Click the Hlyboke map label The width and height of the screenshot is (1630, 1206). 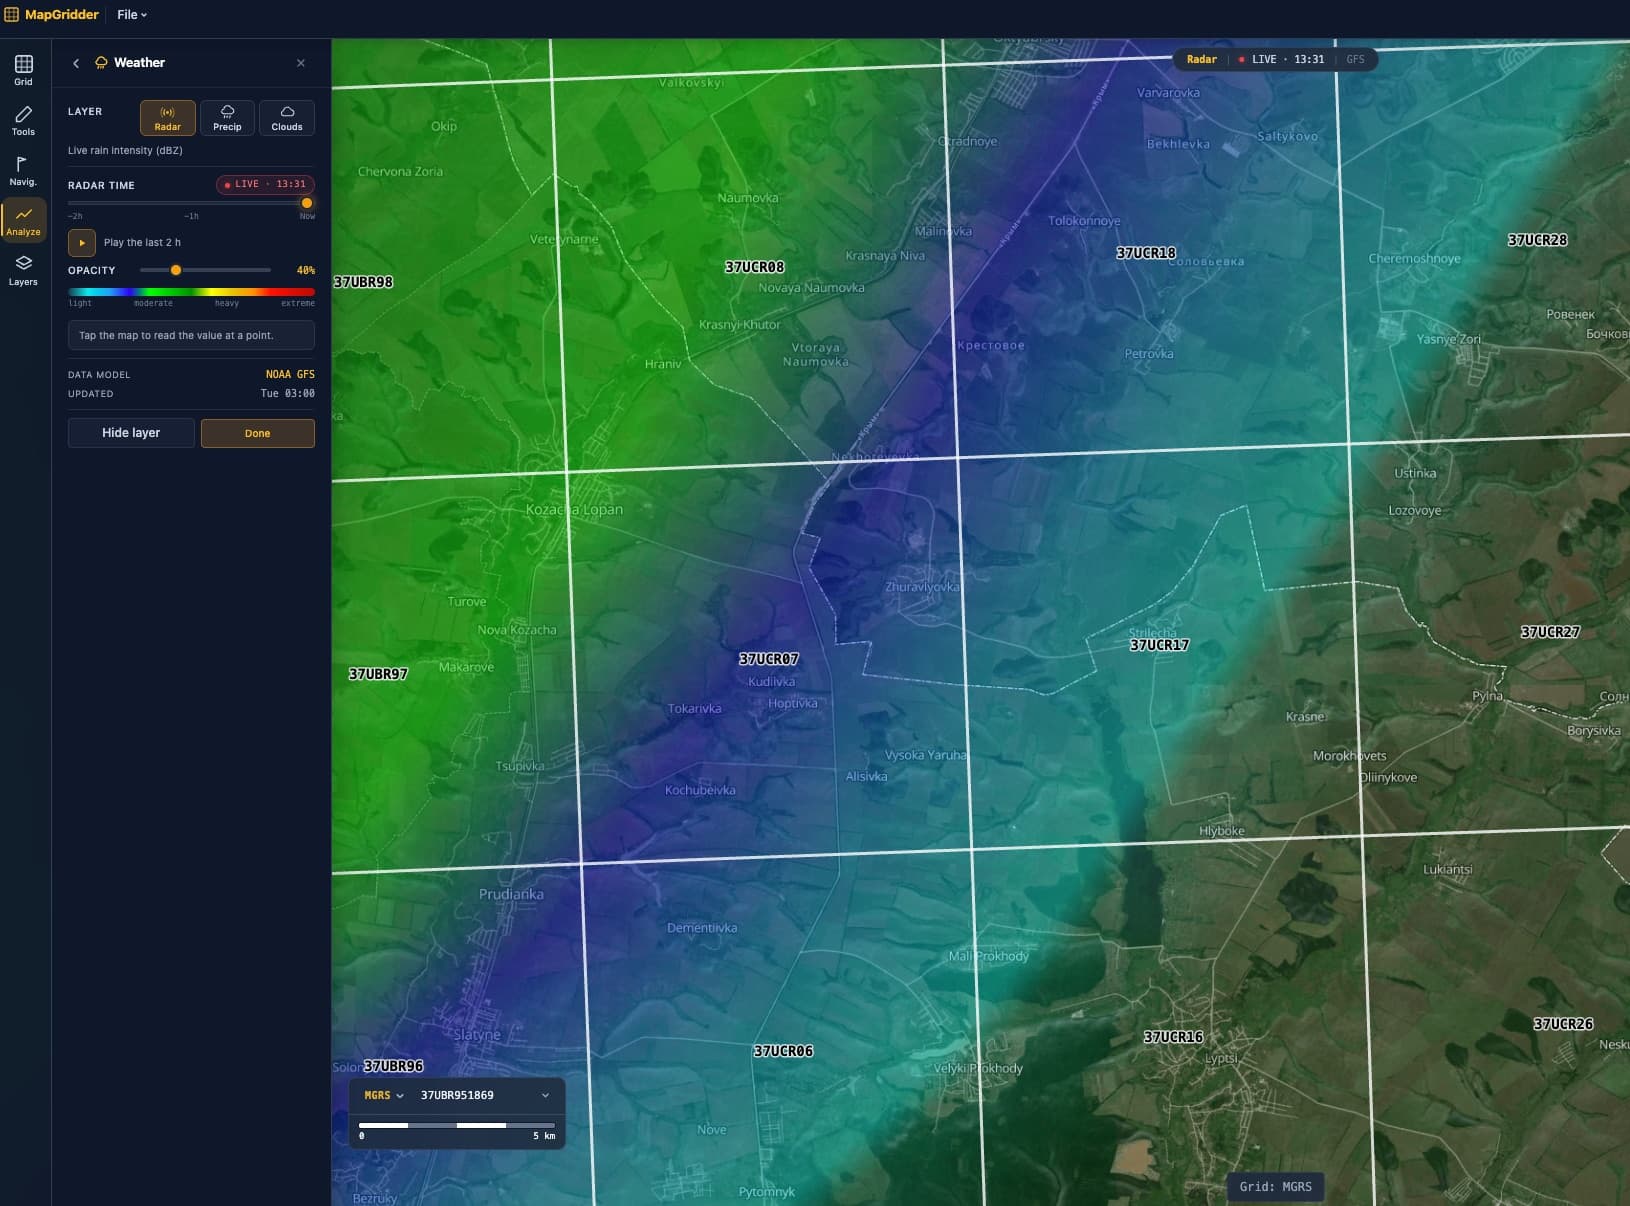point(1221,831)
